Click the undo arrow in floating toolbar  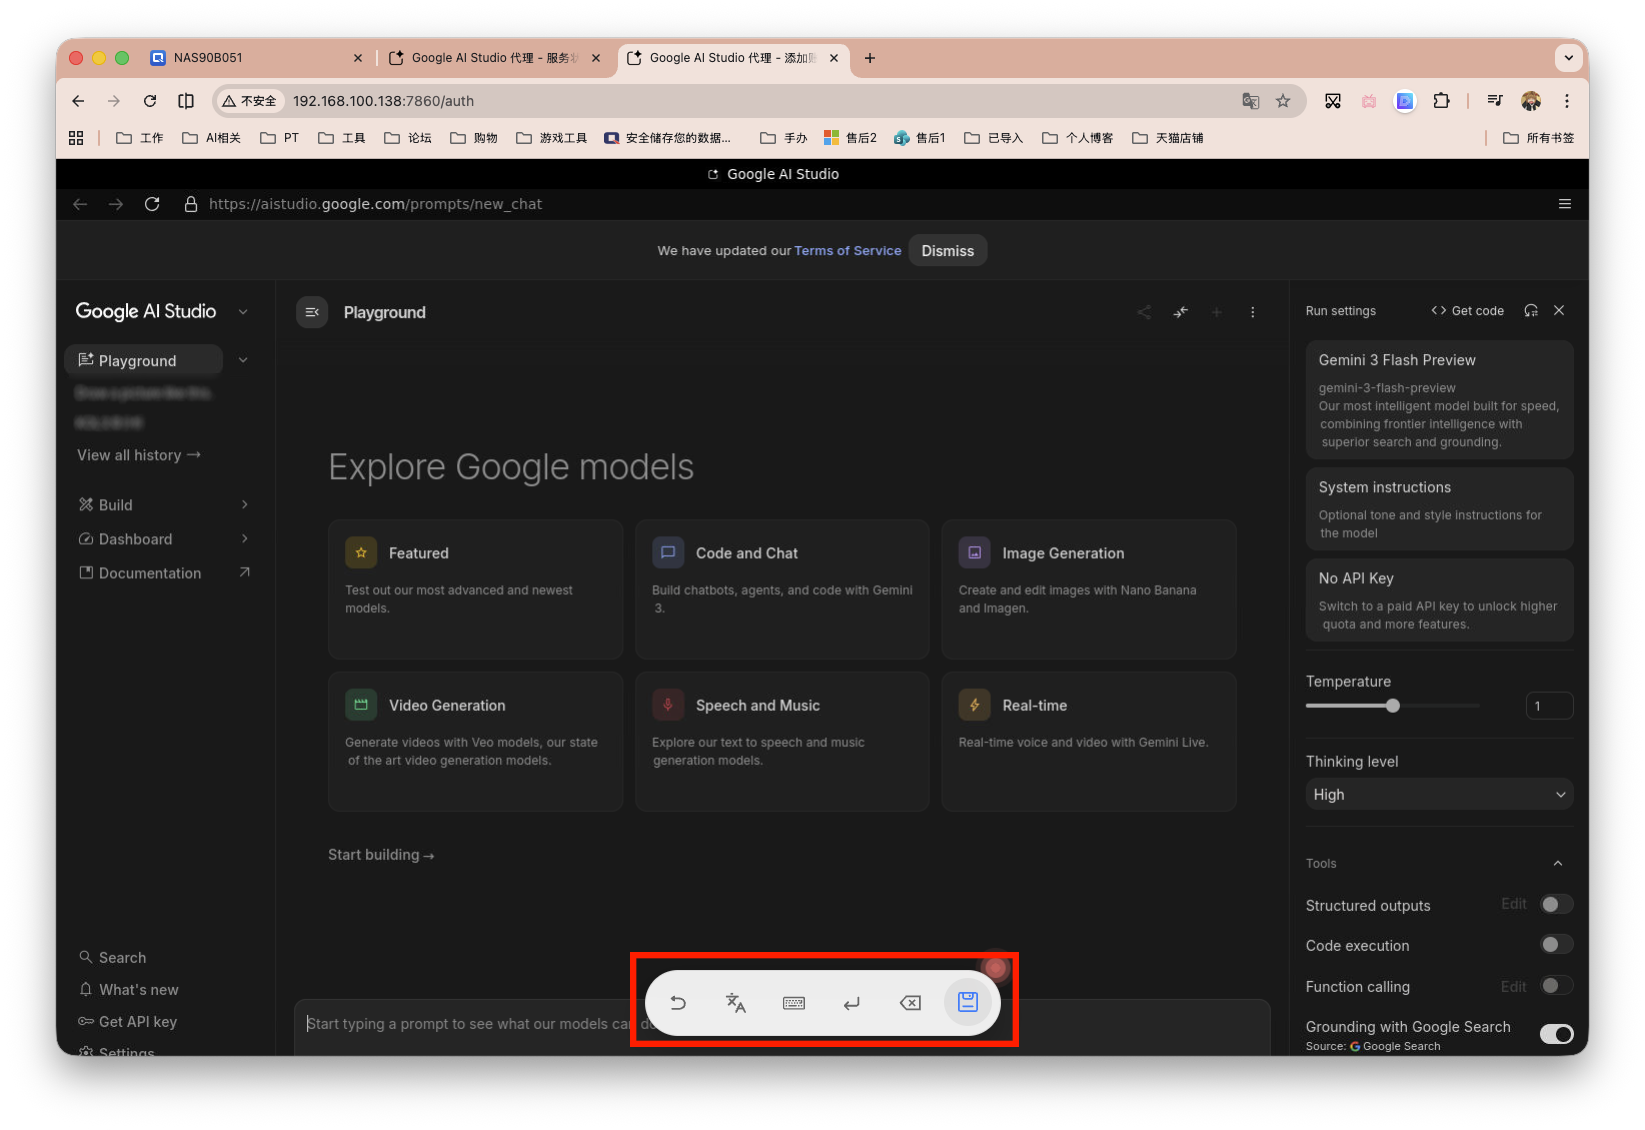678,1003
